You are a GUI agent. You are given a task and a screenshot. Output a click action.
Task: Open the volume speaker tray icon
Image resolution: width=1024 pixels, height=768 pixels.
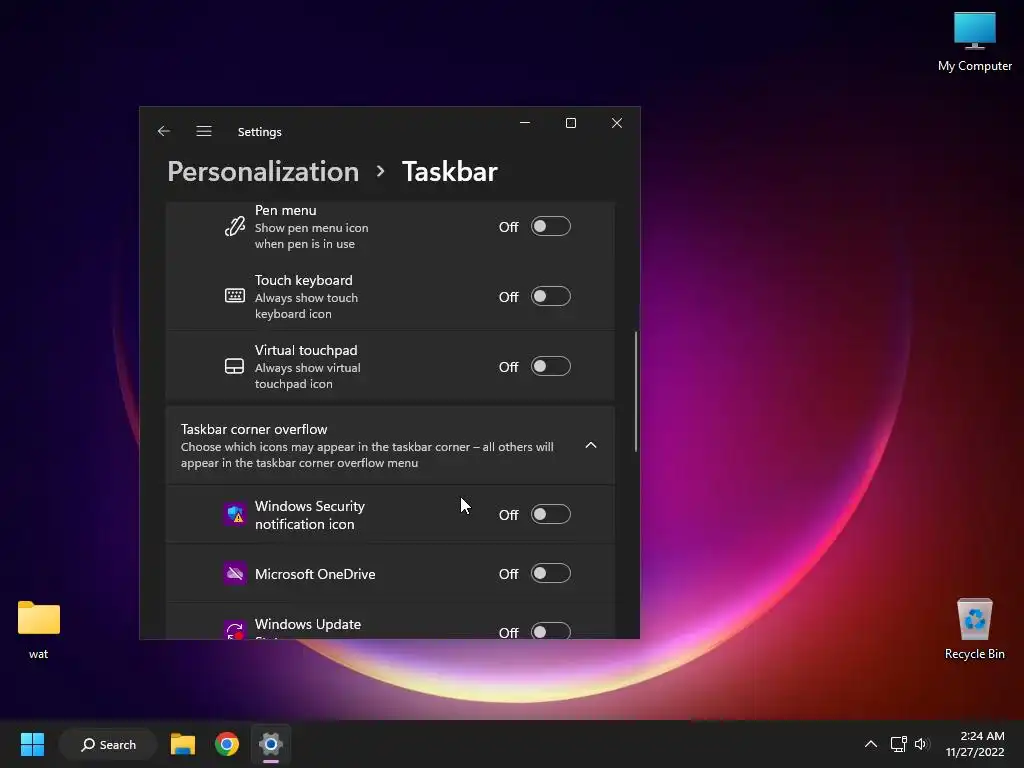click(921, 744)
